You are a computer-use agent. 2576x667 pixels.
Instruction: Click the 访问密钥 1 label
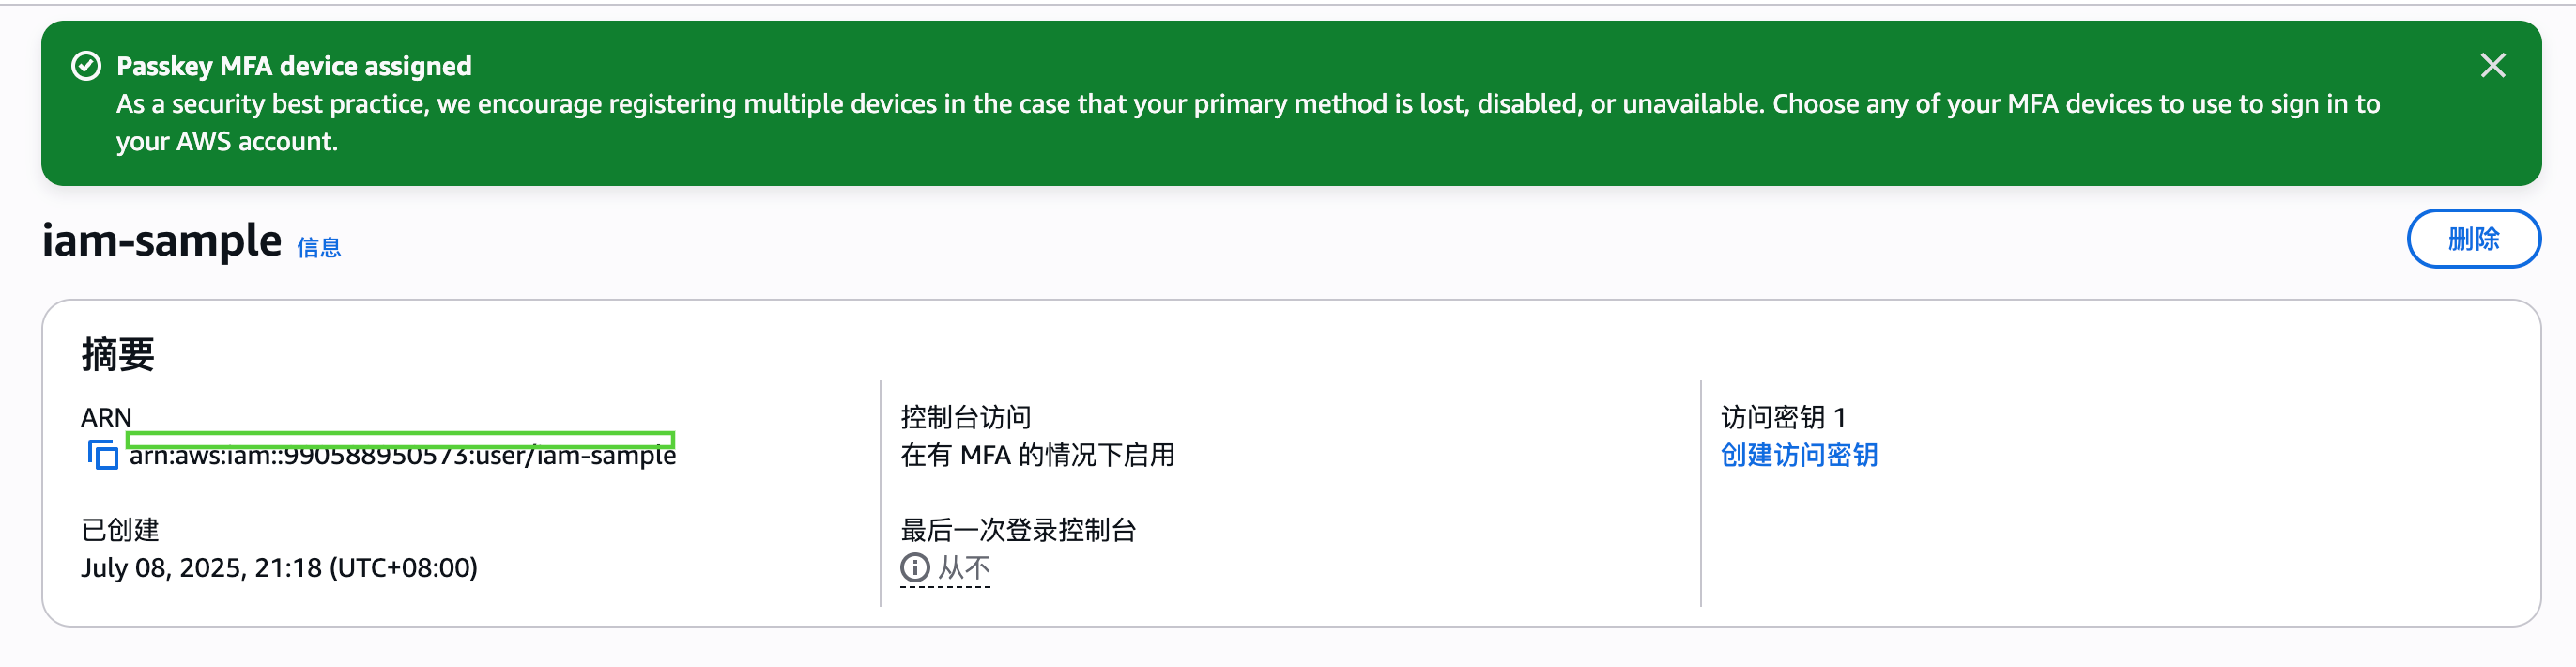coord(1783,417)
